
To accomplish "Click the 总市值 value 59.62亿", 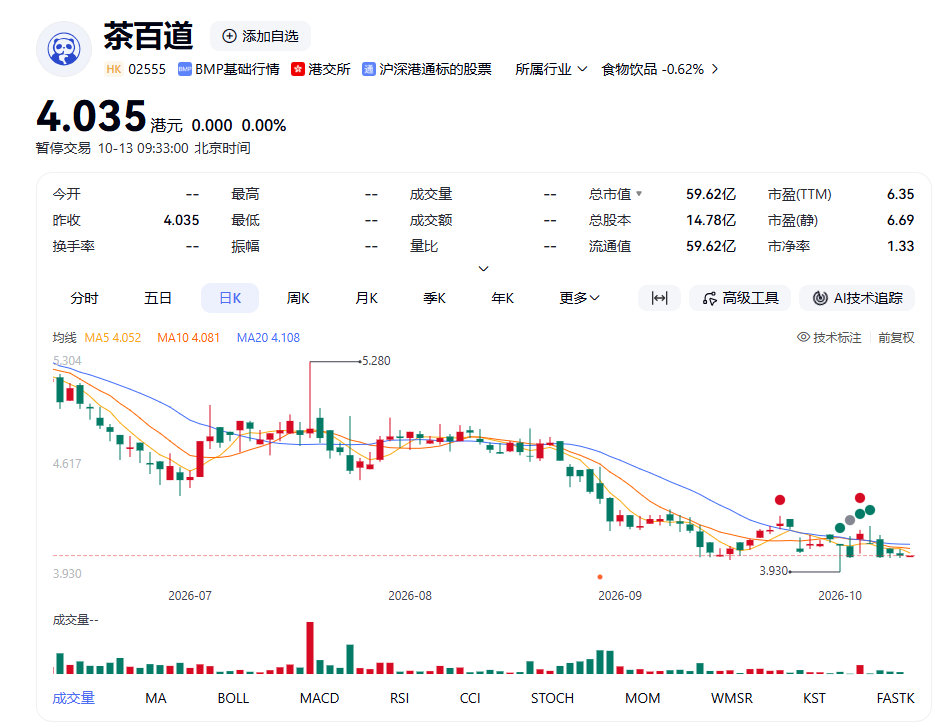I will (x=711, y=194).
